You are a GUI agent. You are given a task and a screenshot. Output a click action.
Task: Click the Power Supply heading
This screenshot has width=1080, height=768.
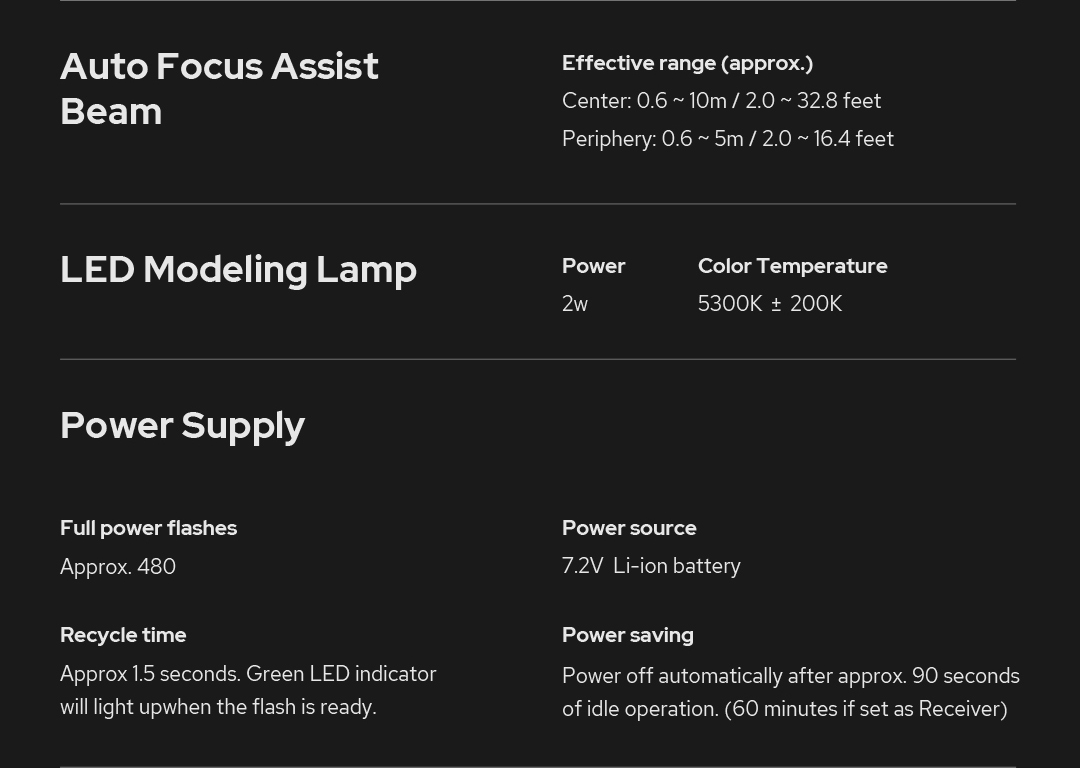click(182, 425)
